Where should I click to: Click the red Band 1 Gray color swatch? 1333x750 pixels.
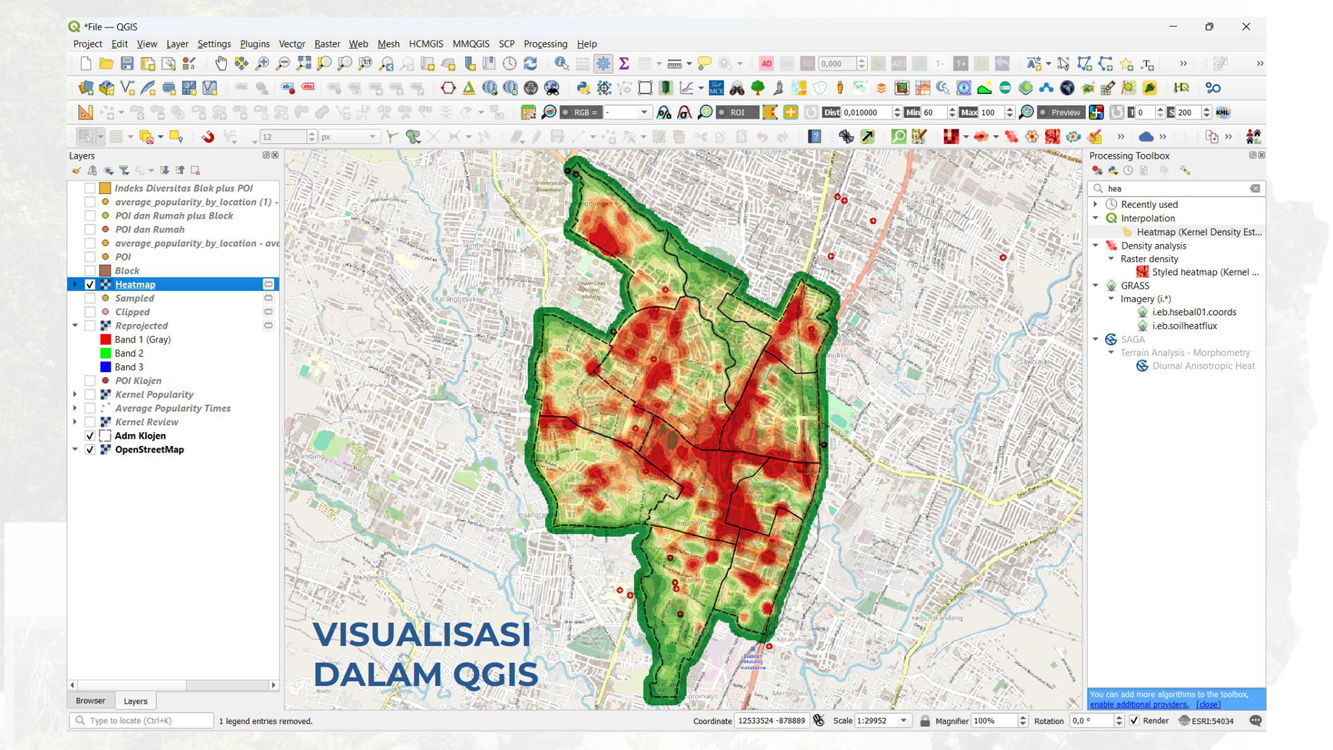103,338
